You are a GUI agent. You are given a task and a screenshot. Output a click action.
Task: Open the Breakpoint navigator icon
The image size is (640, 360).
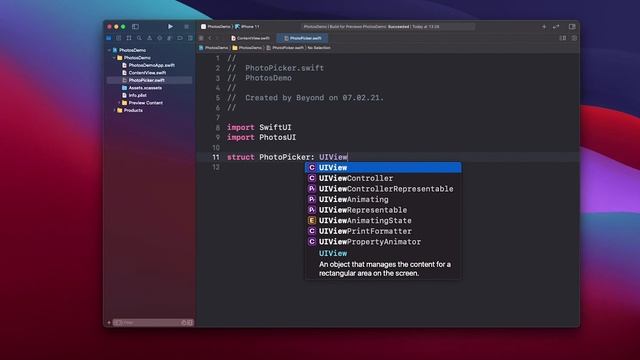180,38
